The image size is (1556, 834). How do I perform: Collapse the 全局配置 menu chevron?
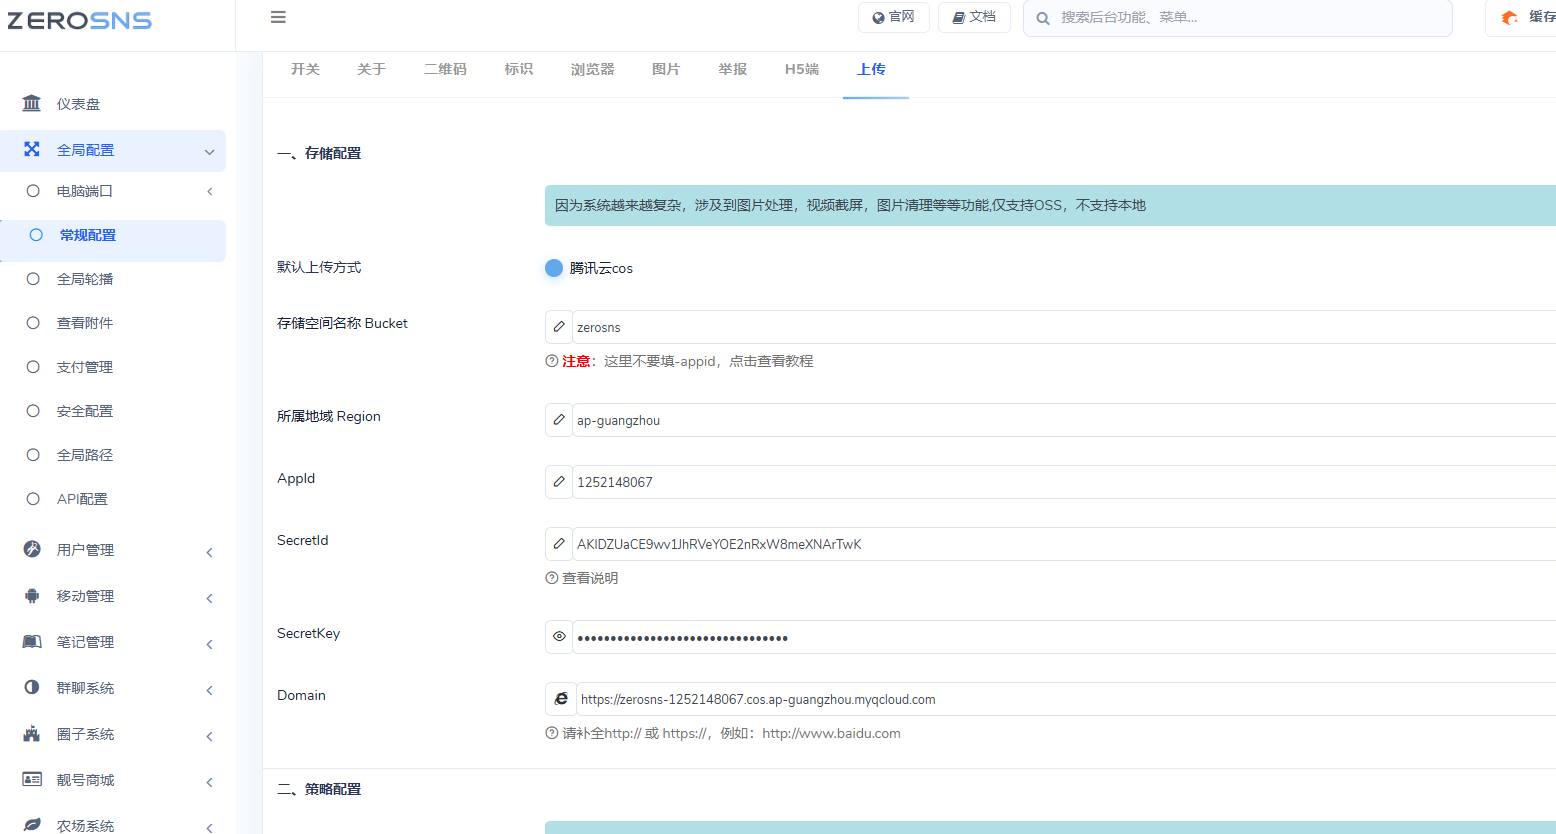(210, 152)
